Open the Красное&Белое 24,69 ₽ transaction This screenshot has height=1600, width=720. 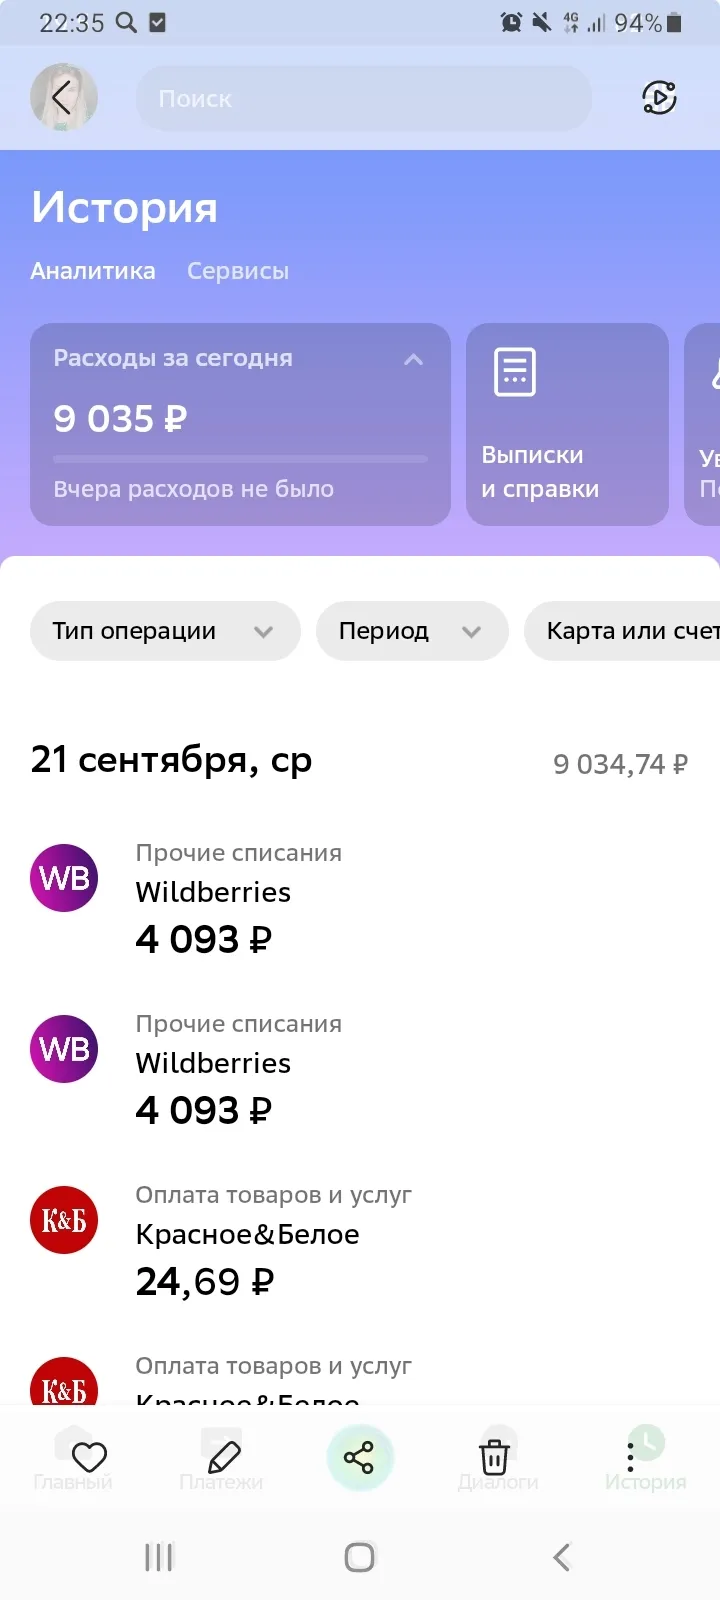click(360, 1239)
